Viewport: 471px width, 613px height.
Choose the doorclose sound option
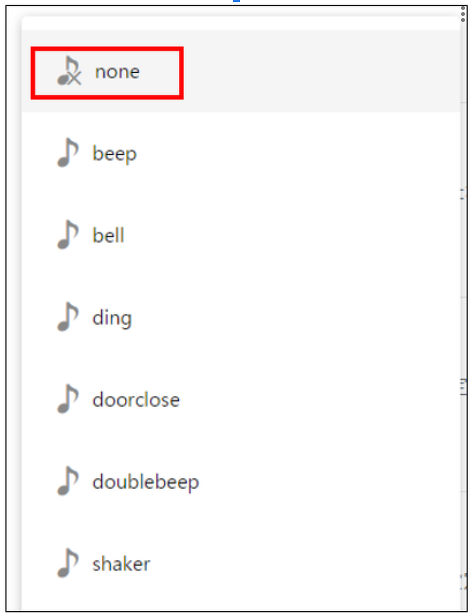click(136, 400)
